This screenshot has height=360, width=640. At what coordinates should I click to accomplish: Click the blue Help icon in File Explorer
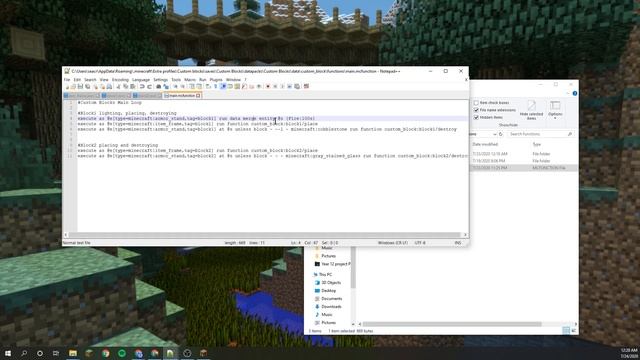pyautogui.click(x=575, y=93)
